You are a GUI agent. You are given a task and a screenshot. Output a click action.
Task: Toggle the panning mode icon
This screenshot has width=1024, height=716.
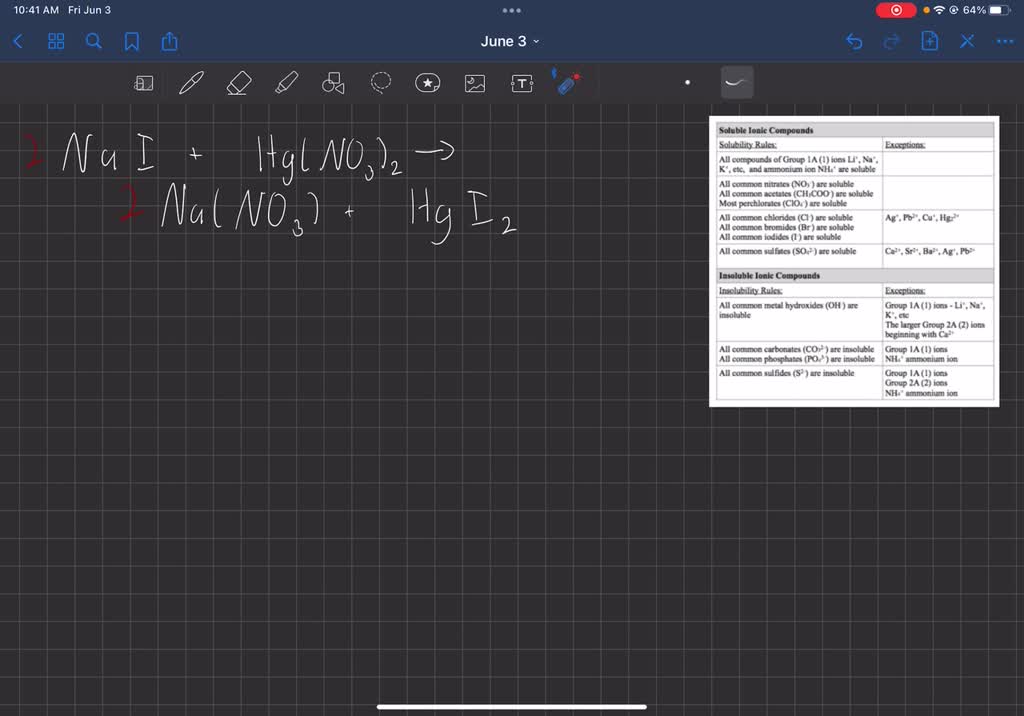pyautogui.click(x=143, y=83)
